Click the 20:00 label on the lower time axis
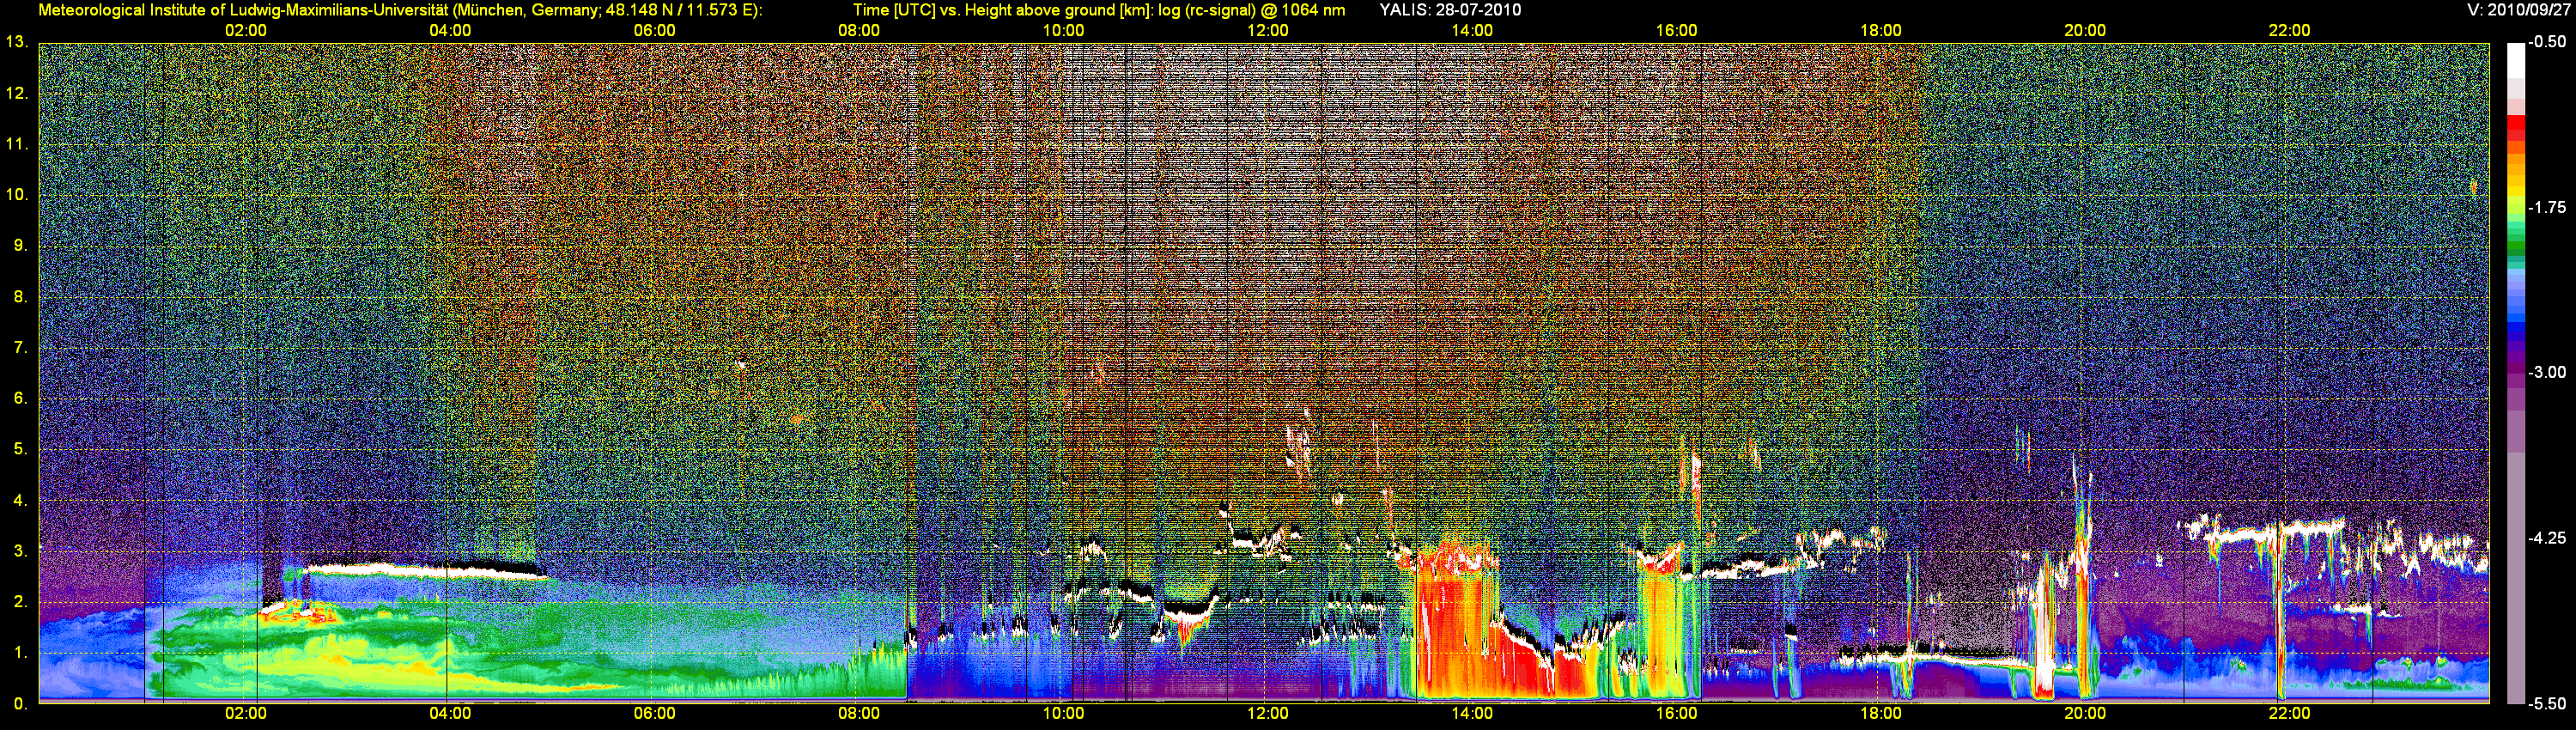The image size is (2576, 730). [2085, 714]
